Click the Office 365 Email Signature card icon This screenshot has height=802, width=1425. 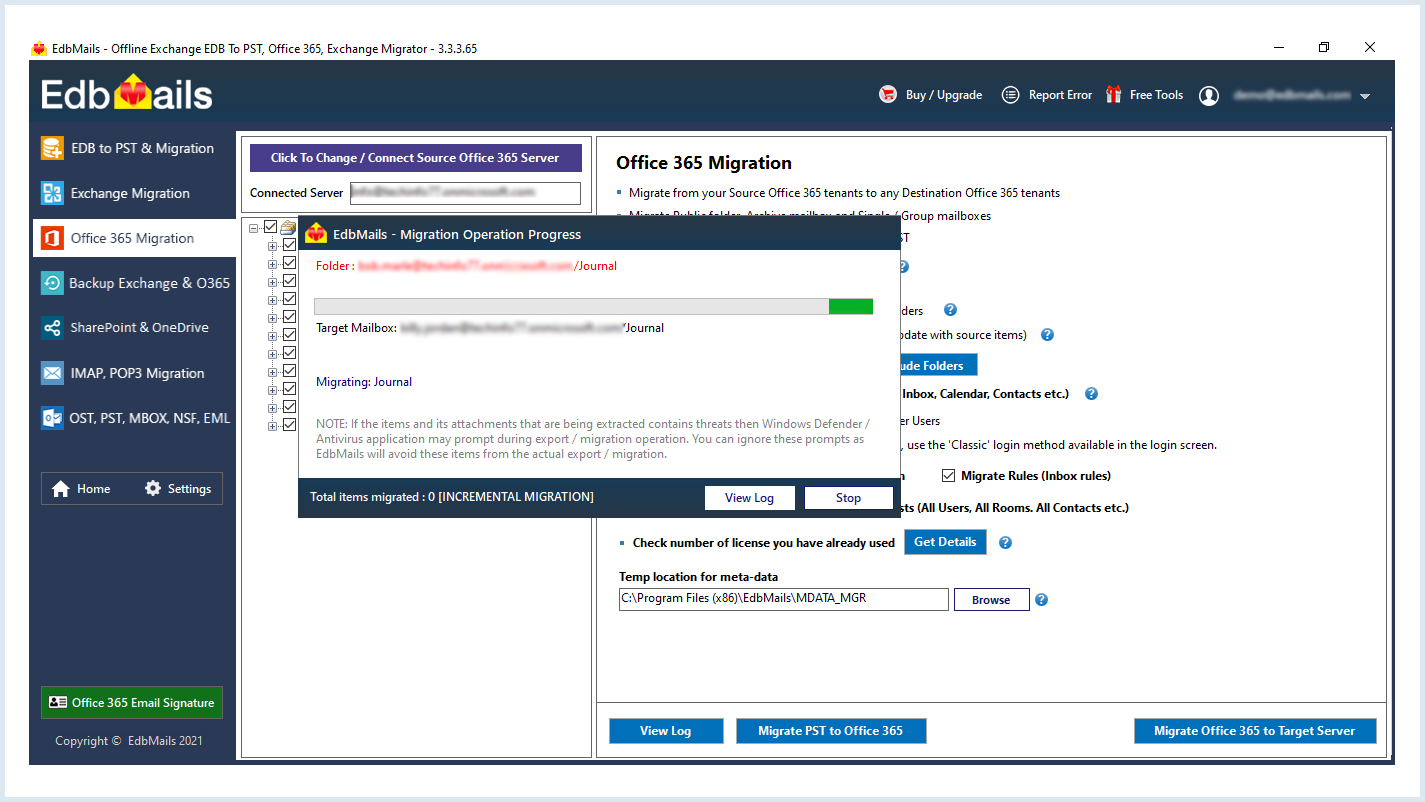tap(58, 703)
